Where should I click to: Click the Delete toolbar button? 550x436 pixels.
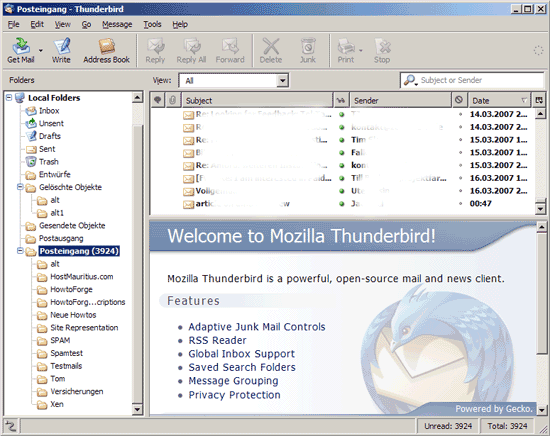[x=271, y=50]
